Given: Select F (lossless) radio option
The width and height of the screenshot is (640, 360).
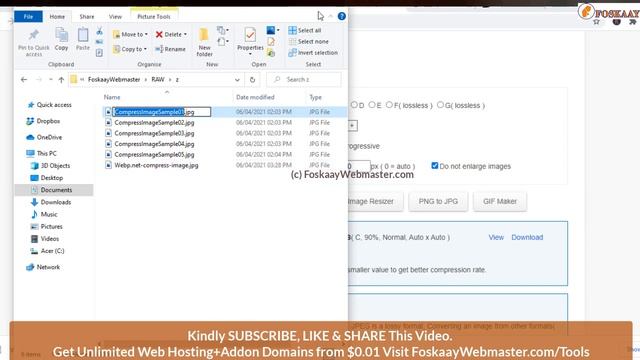Looking at the screenshot, I should (x=389, y=105).
